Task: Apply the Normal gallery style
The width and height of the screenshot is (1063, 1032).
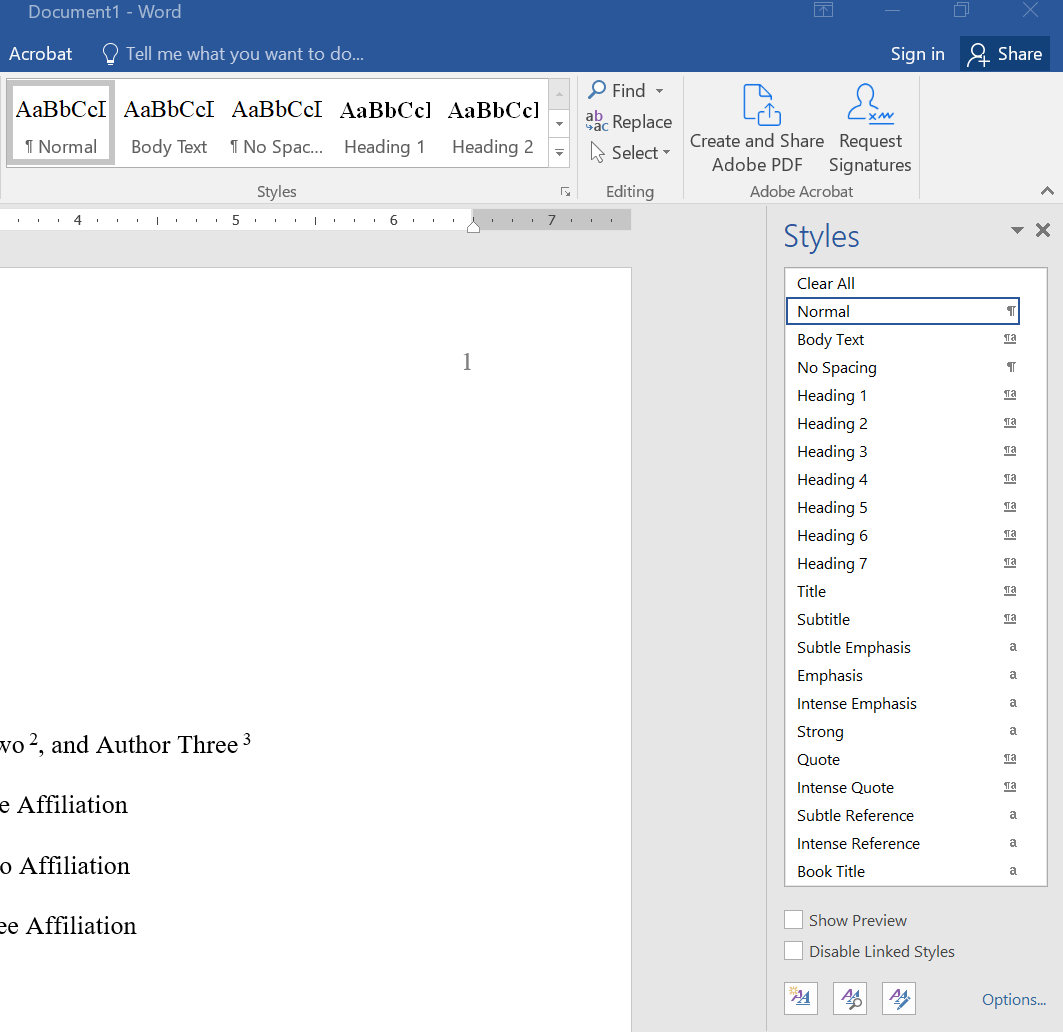Action: coord(61,123)
